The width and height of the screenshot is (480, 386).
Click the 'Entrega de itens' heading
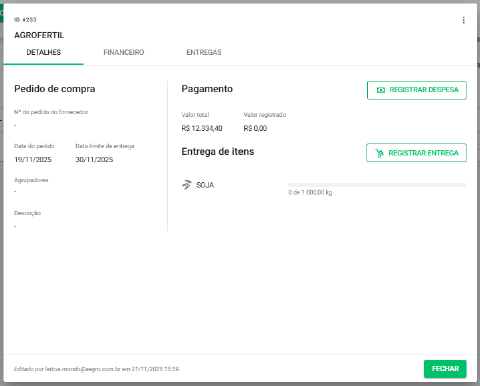pyautogui.click(x=218, y=152)
